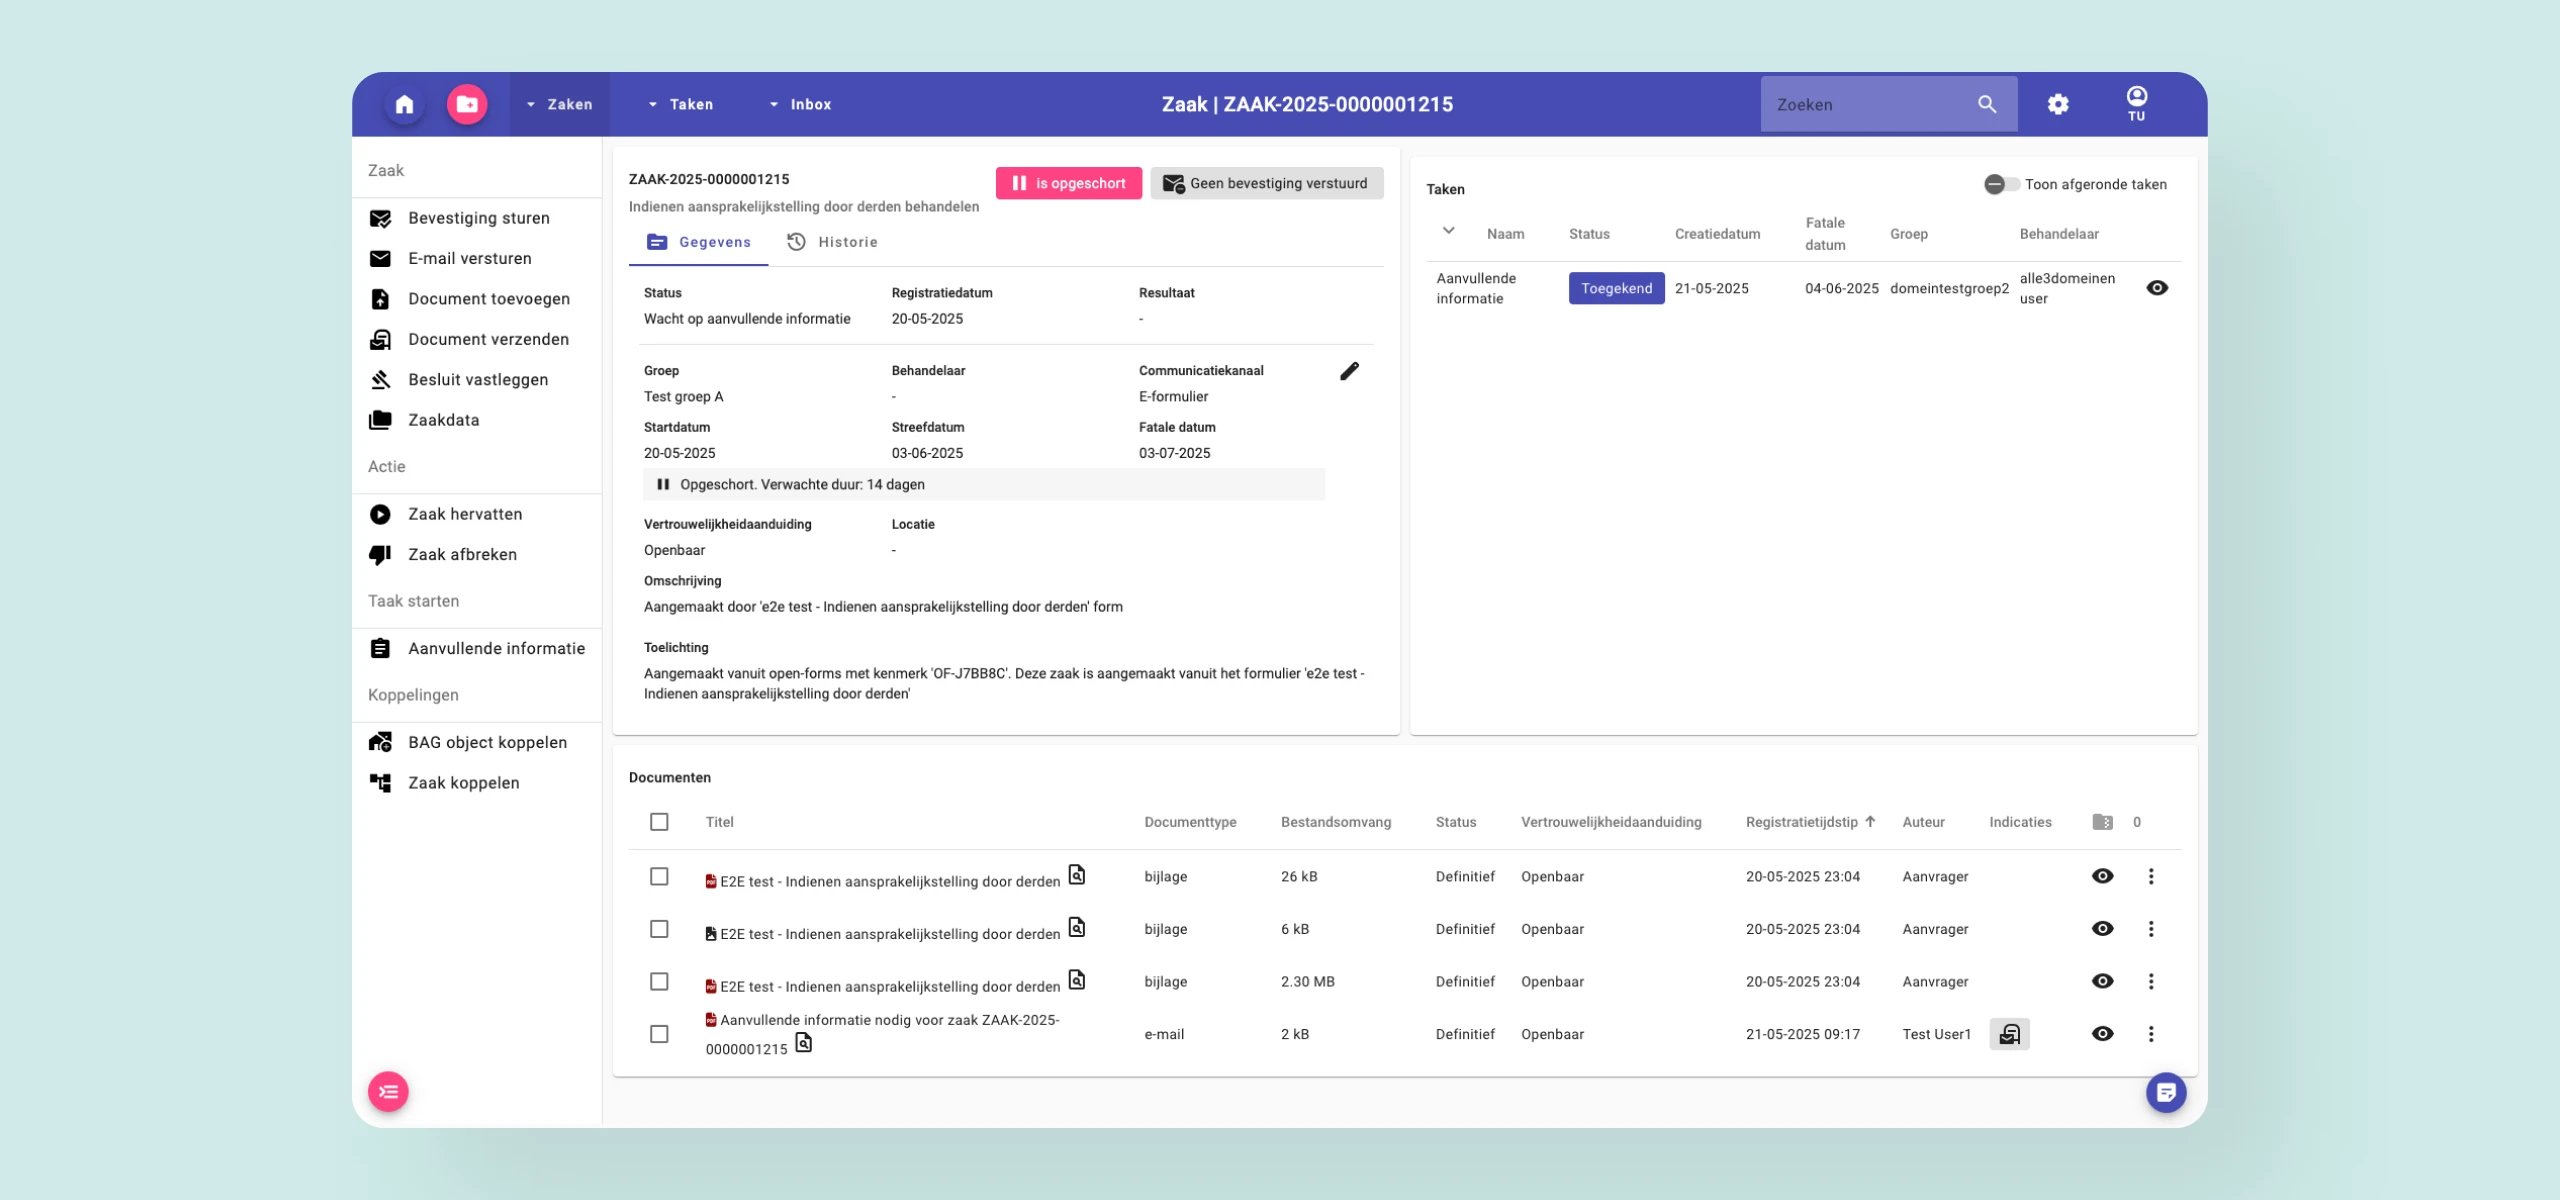Start the Aanvullende informatie task in sidebar
Screen dimensions: 2560x1200
(477, 648)
